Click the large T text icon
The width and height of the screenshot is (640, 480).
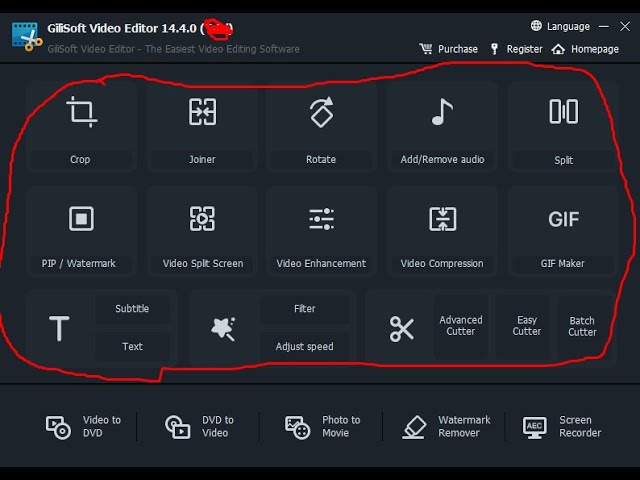tap(59, 328)
